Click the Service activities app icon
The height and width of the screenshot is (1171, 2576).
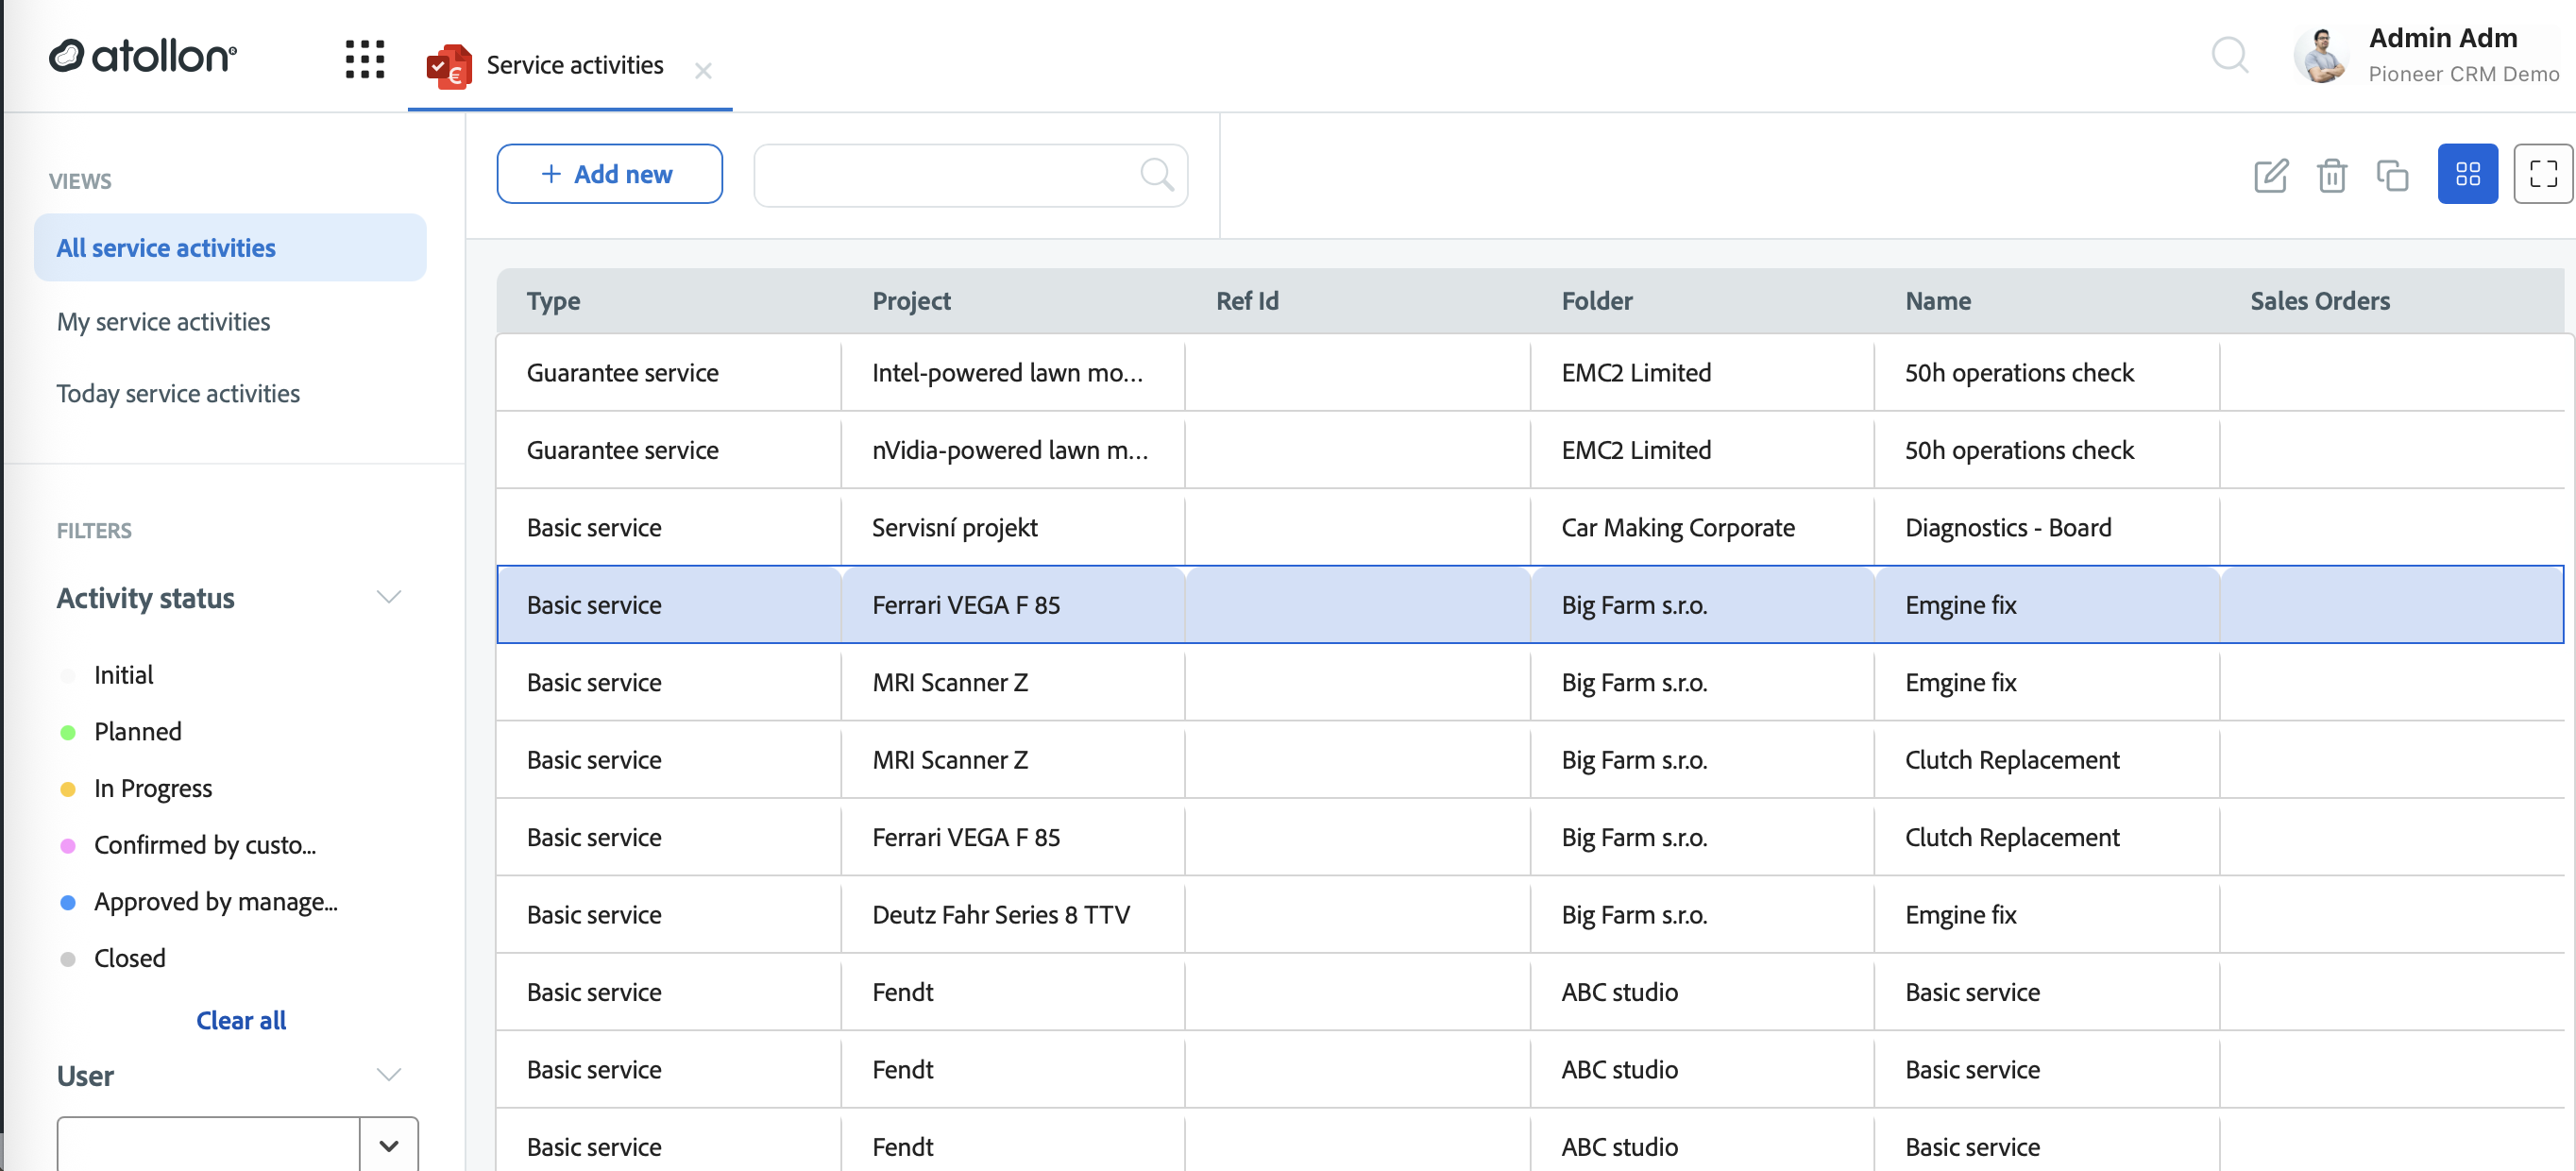pyautogui.click(x=448, y=66)
